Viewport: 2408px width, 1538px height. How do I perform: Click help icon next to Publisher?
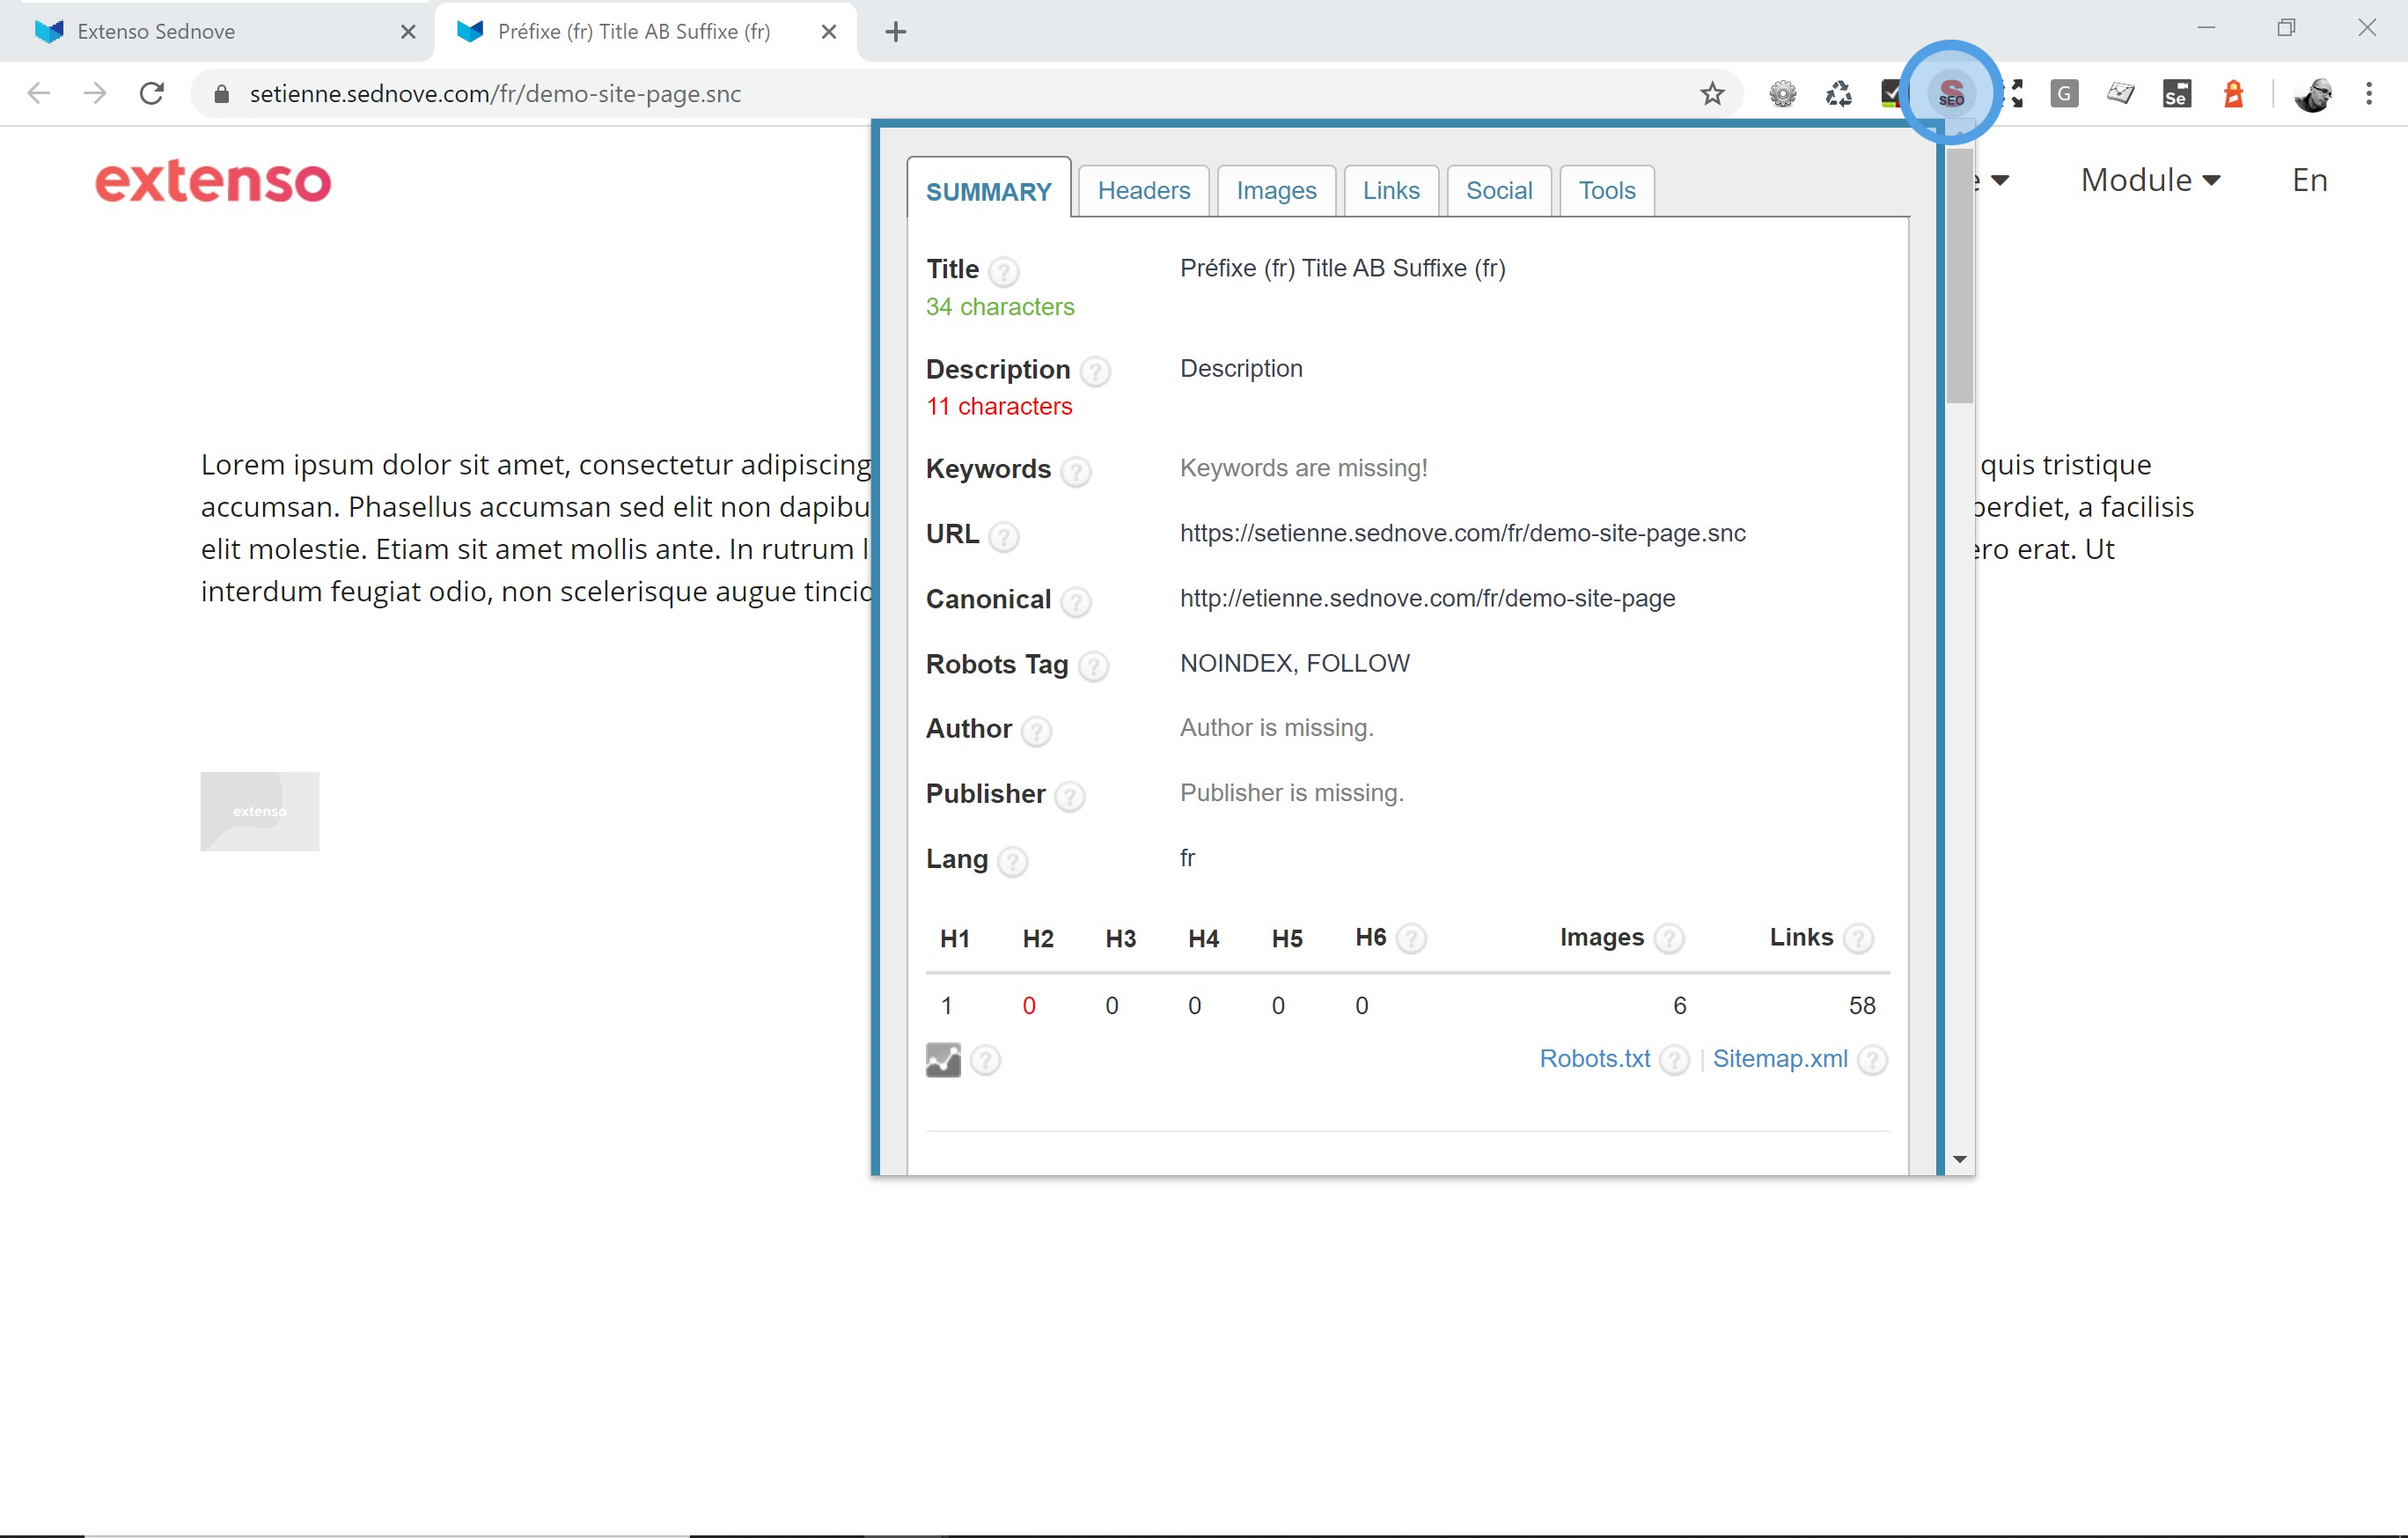[1069, 796]
